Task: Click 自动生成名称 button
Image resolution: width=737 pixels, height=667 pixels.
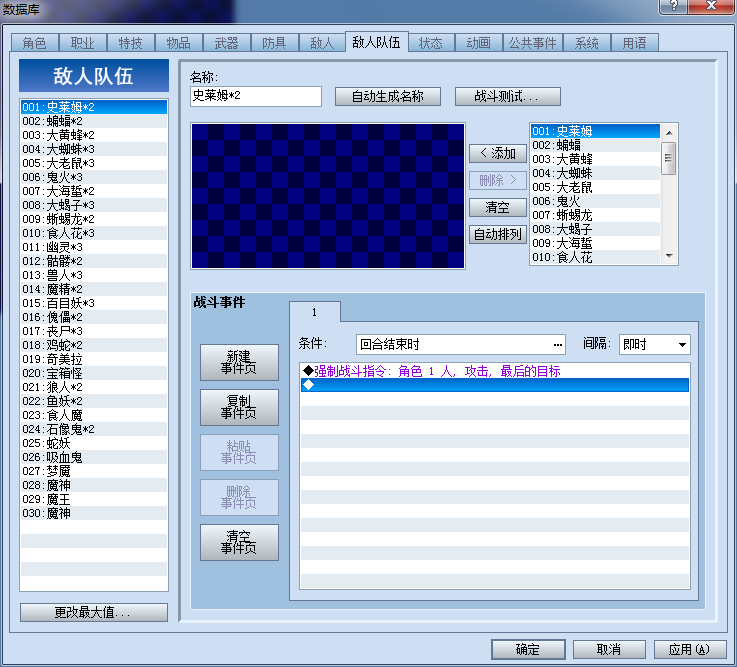Action: point(388,96)
